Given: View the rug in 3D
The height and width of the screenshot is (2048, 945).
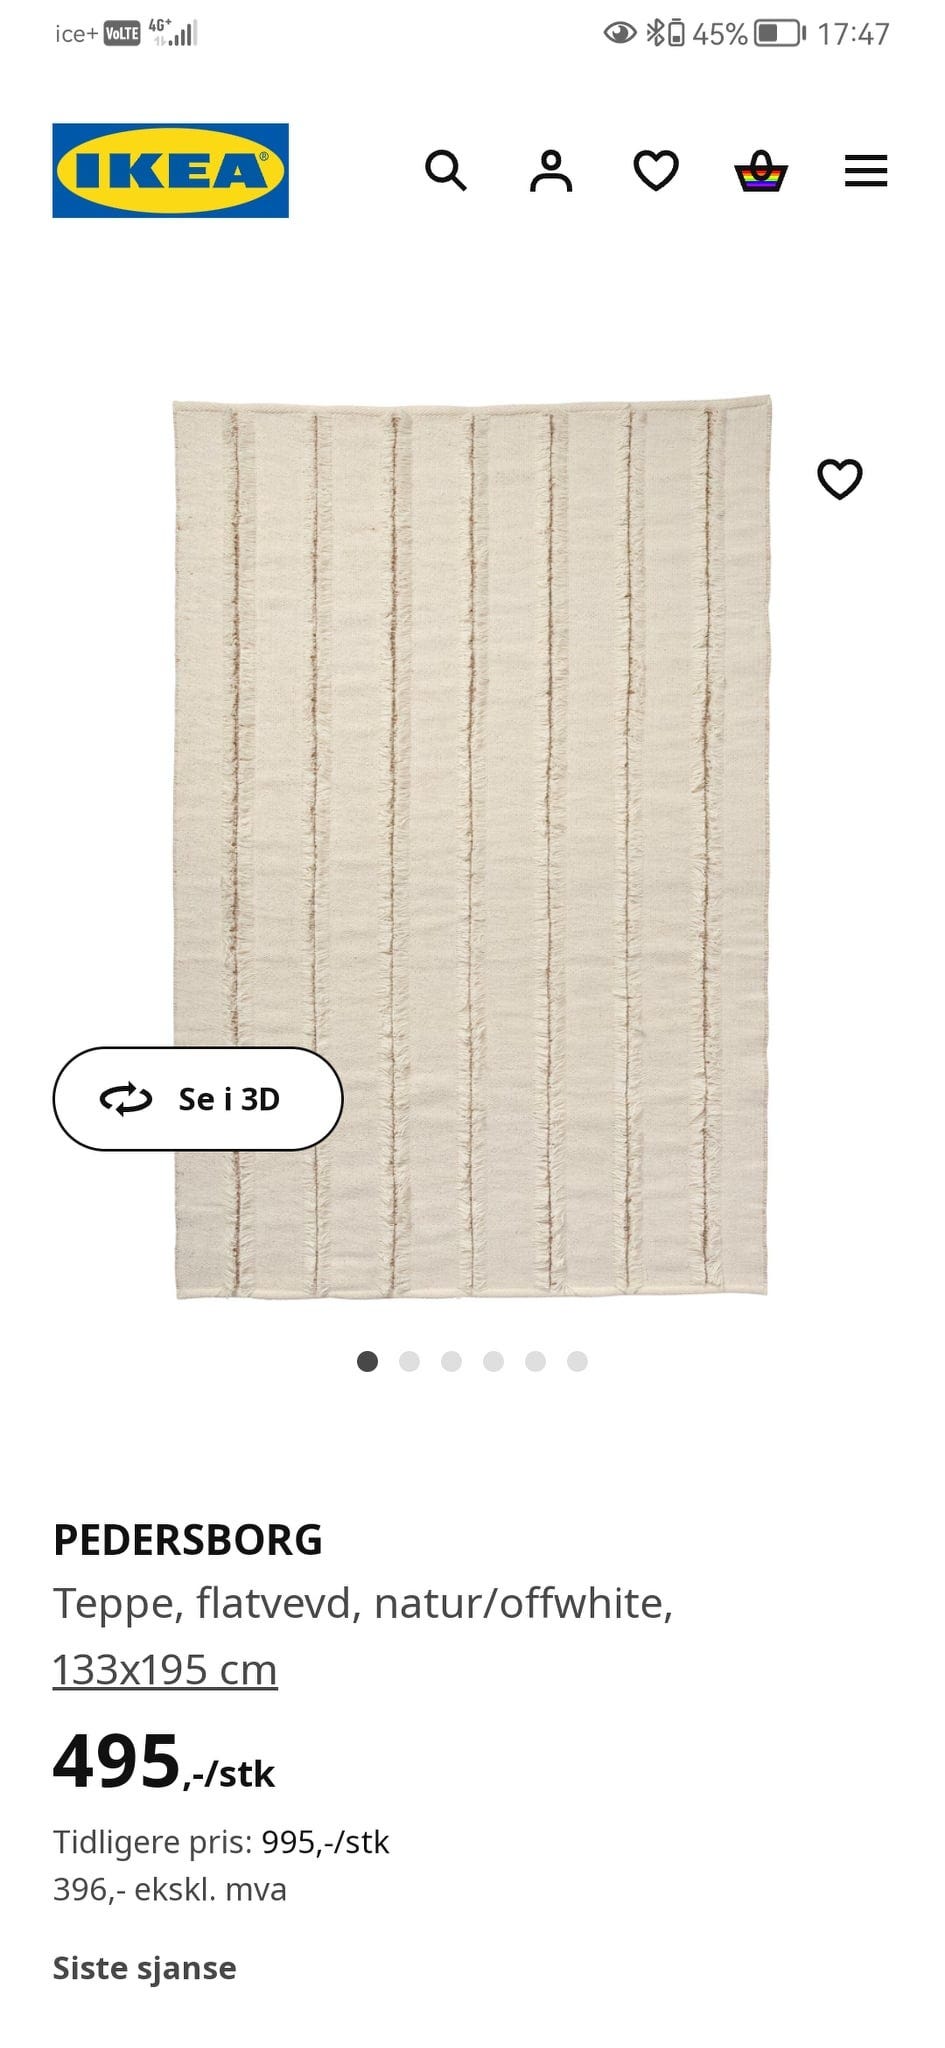Looking at the screenshot, I should coord(198,1099).
